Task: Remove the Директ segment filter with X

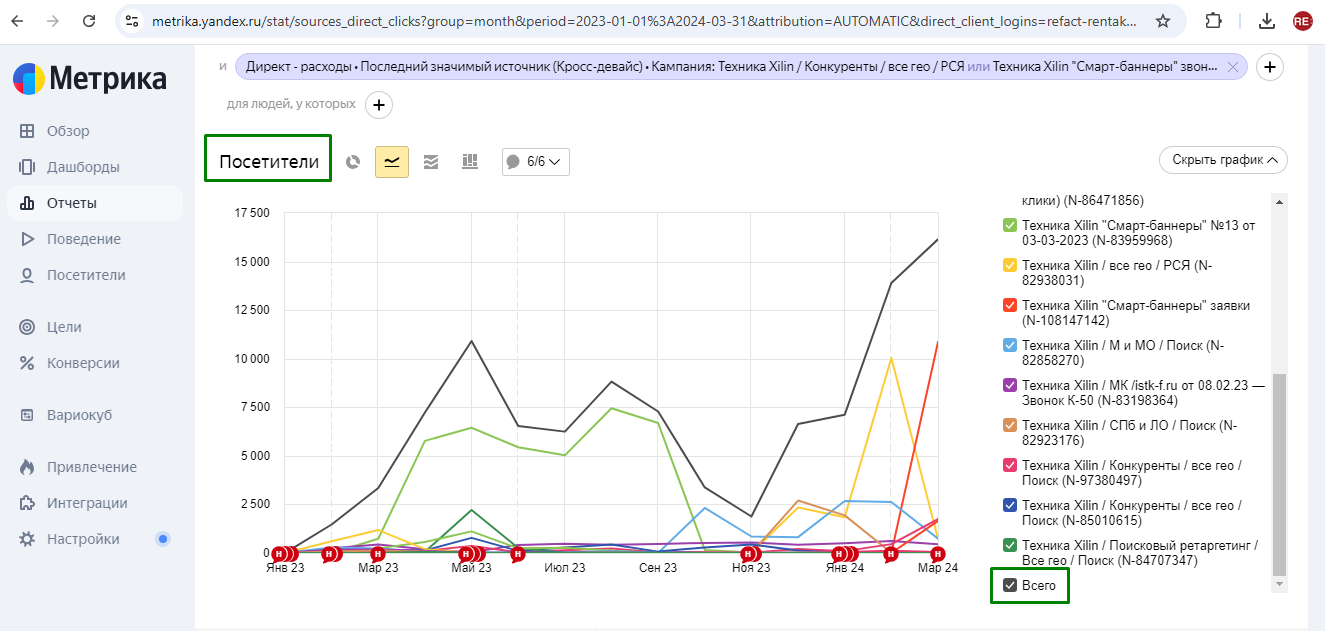Action: pos(1232,67)
